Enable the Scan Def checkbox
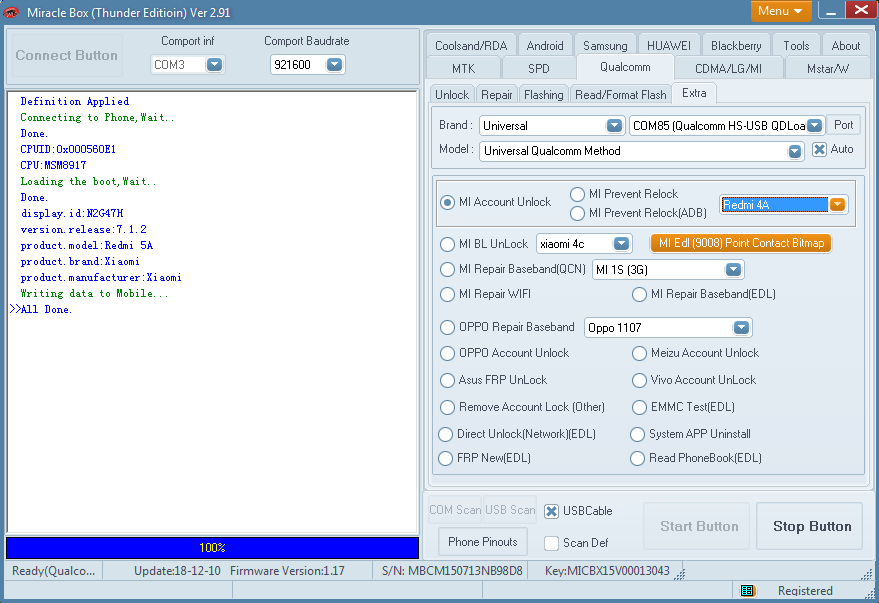 [552, 543]
